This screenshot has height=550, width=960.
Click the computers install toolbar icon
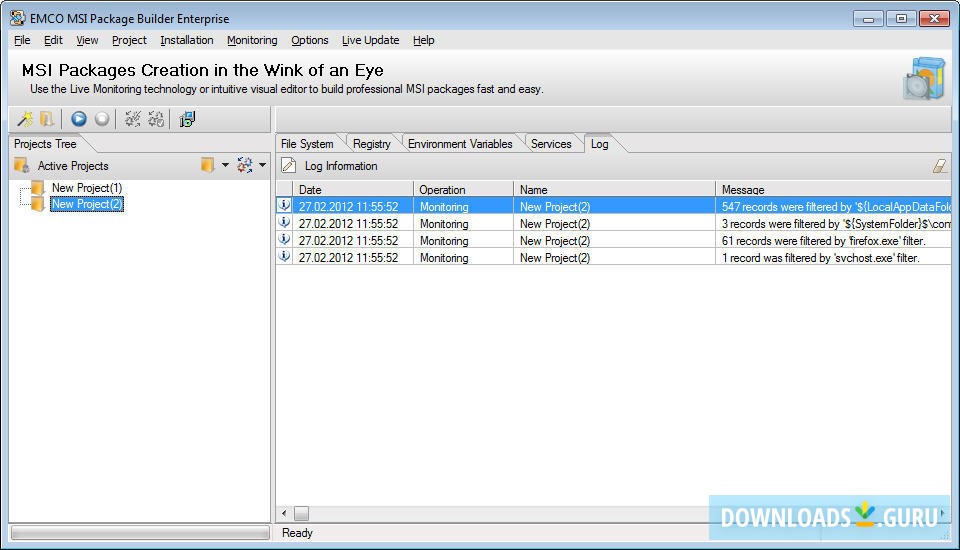click(x=187, y=119)
